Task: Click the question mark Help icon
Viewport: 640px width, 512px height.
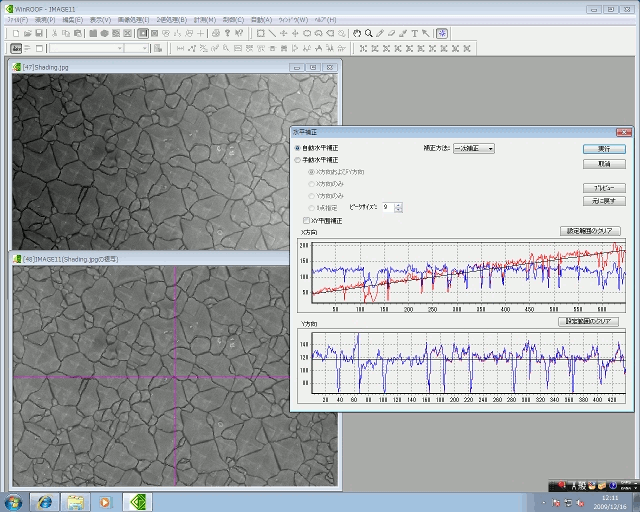Action: coord(227,33)
